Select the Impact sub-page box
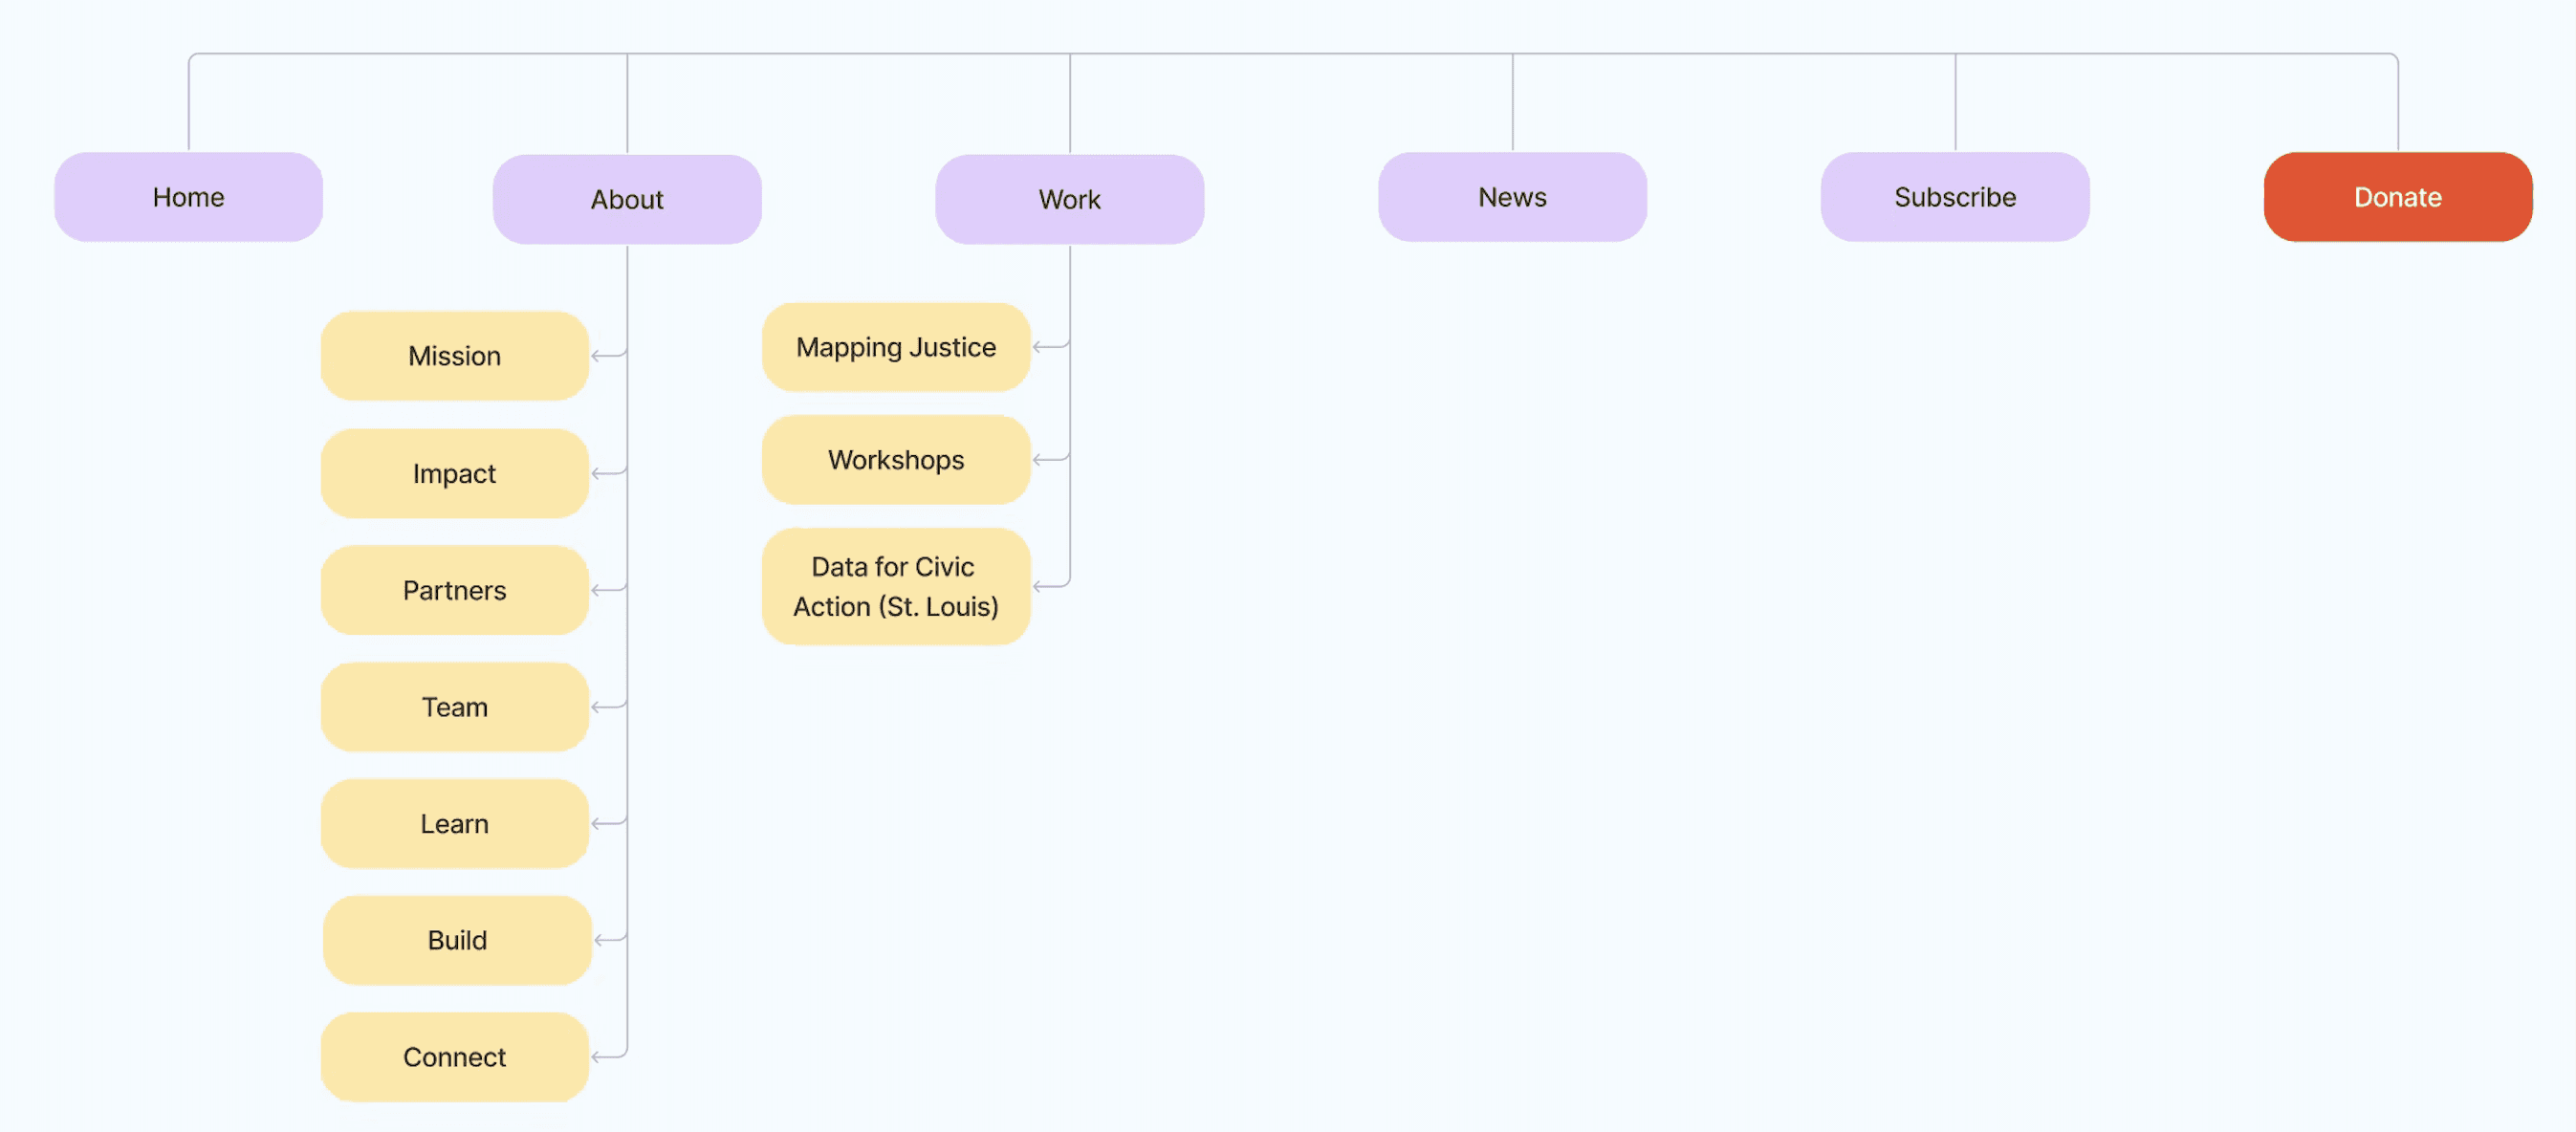2576x1132 pixels. tap(454, 473)
